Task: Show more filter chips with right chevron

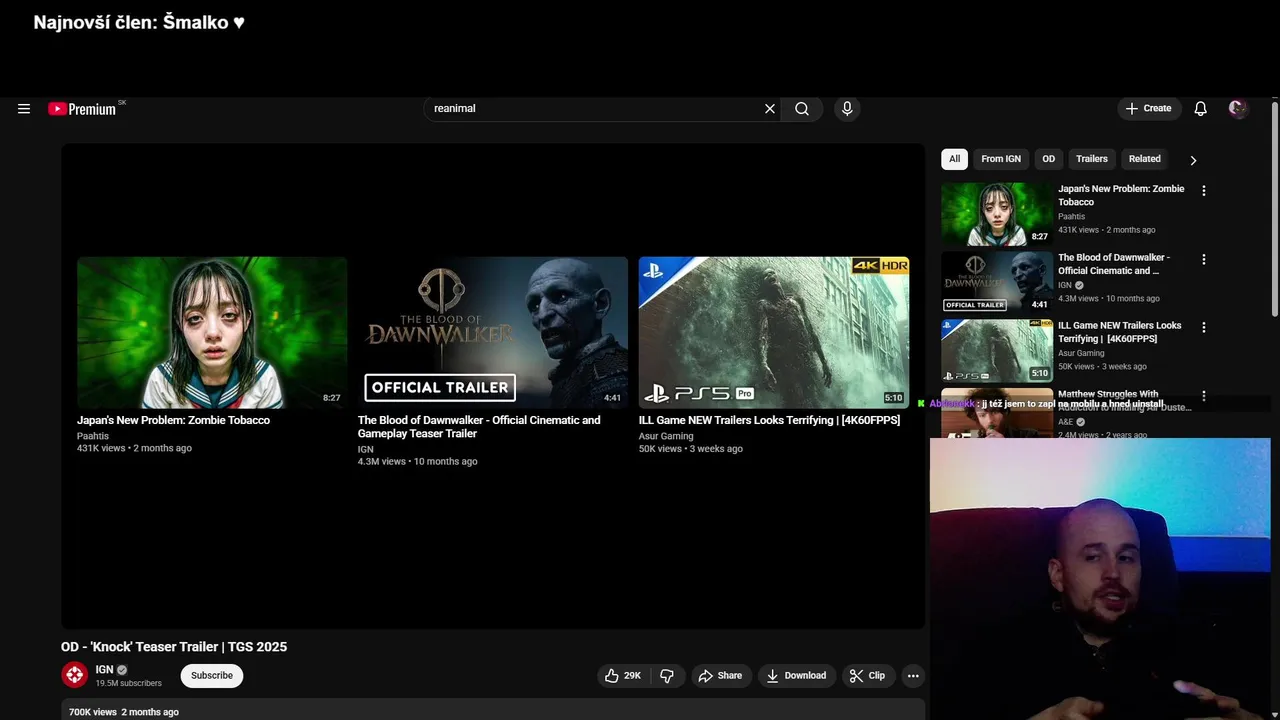Action: (x=1193, y=160)
